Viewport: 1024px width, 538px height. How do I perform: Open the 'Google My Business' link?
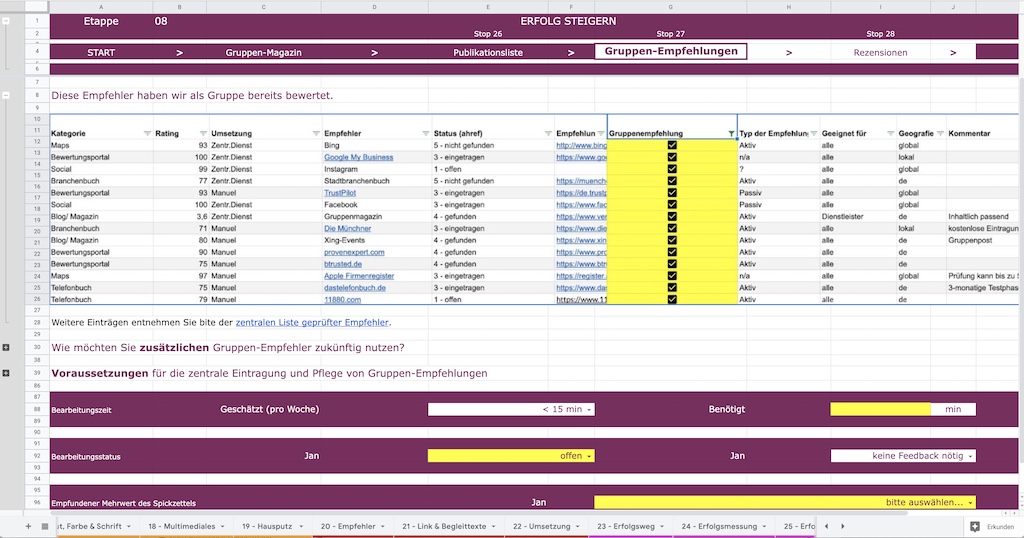[x=359, y=157]
